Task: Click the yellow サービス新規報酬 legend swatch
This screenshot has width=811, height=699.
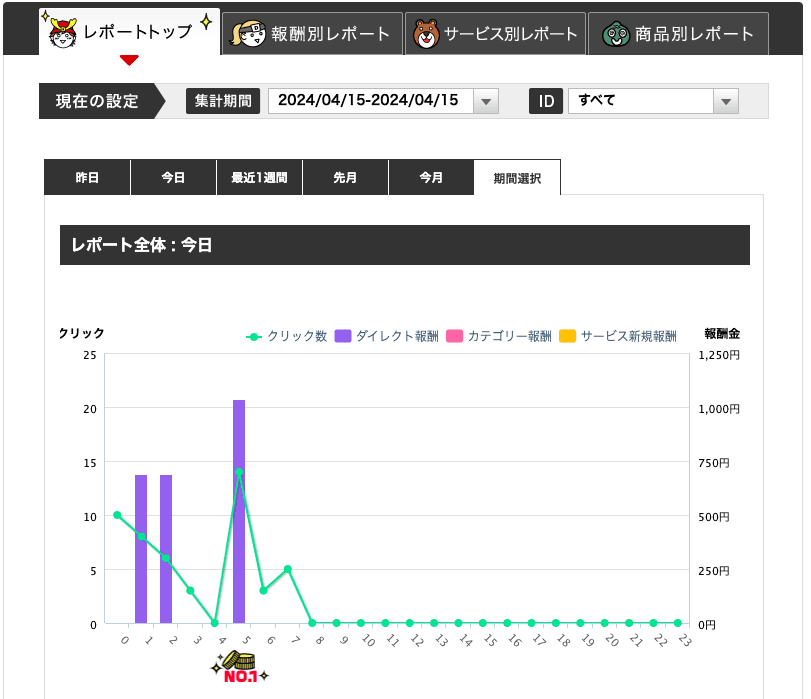Action: [x=567, y=336]
